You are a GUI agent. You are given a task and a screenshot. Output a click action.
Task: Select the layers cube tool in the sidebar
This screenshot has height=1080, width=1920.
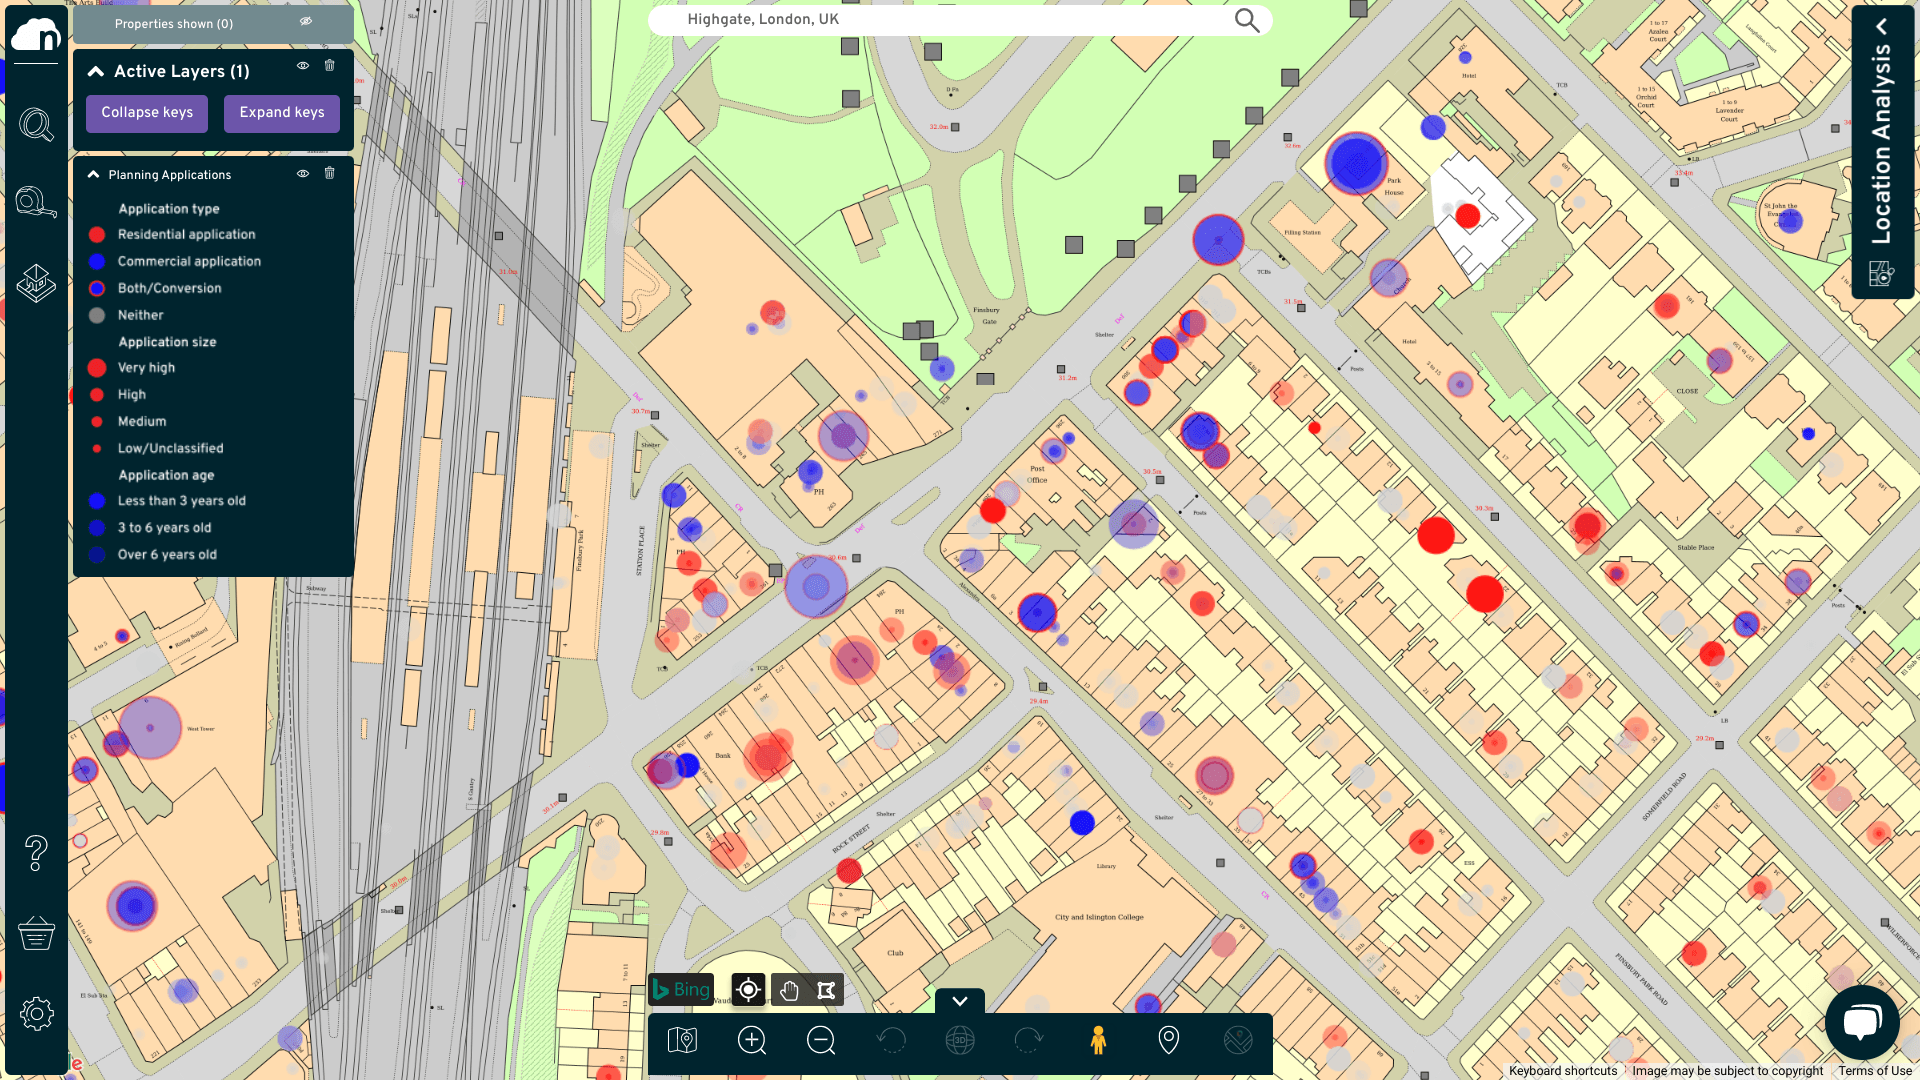click(36, 284)
